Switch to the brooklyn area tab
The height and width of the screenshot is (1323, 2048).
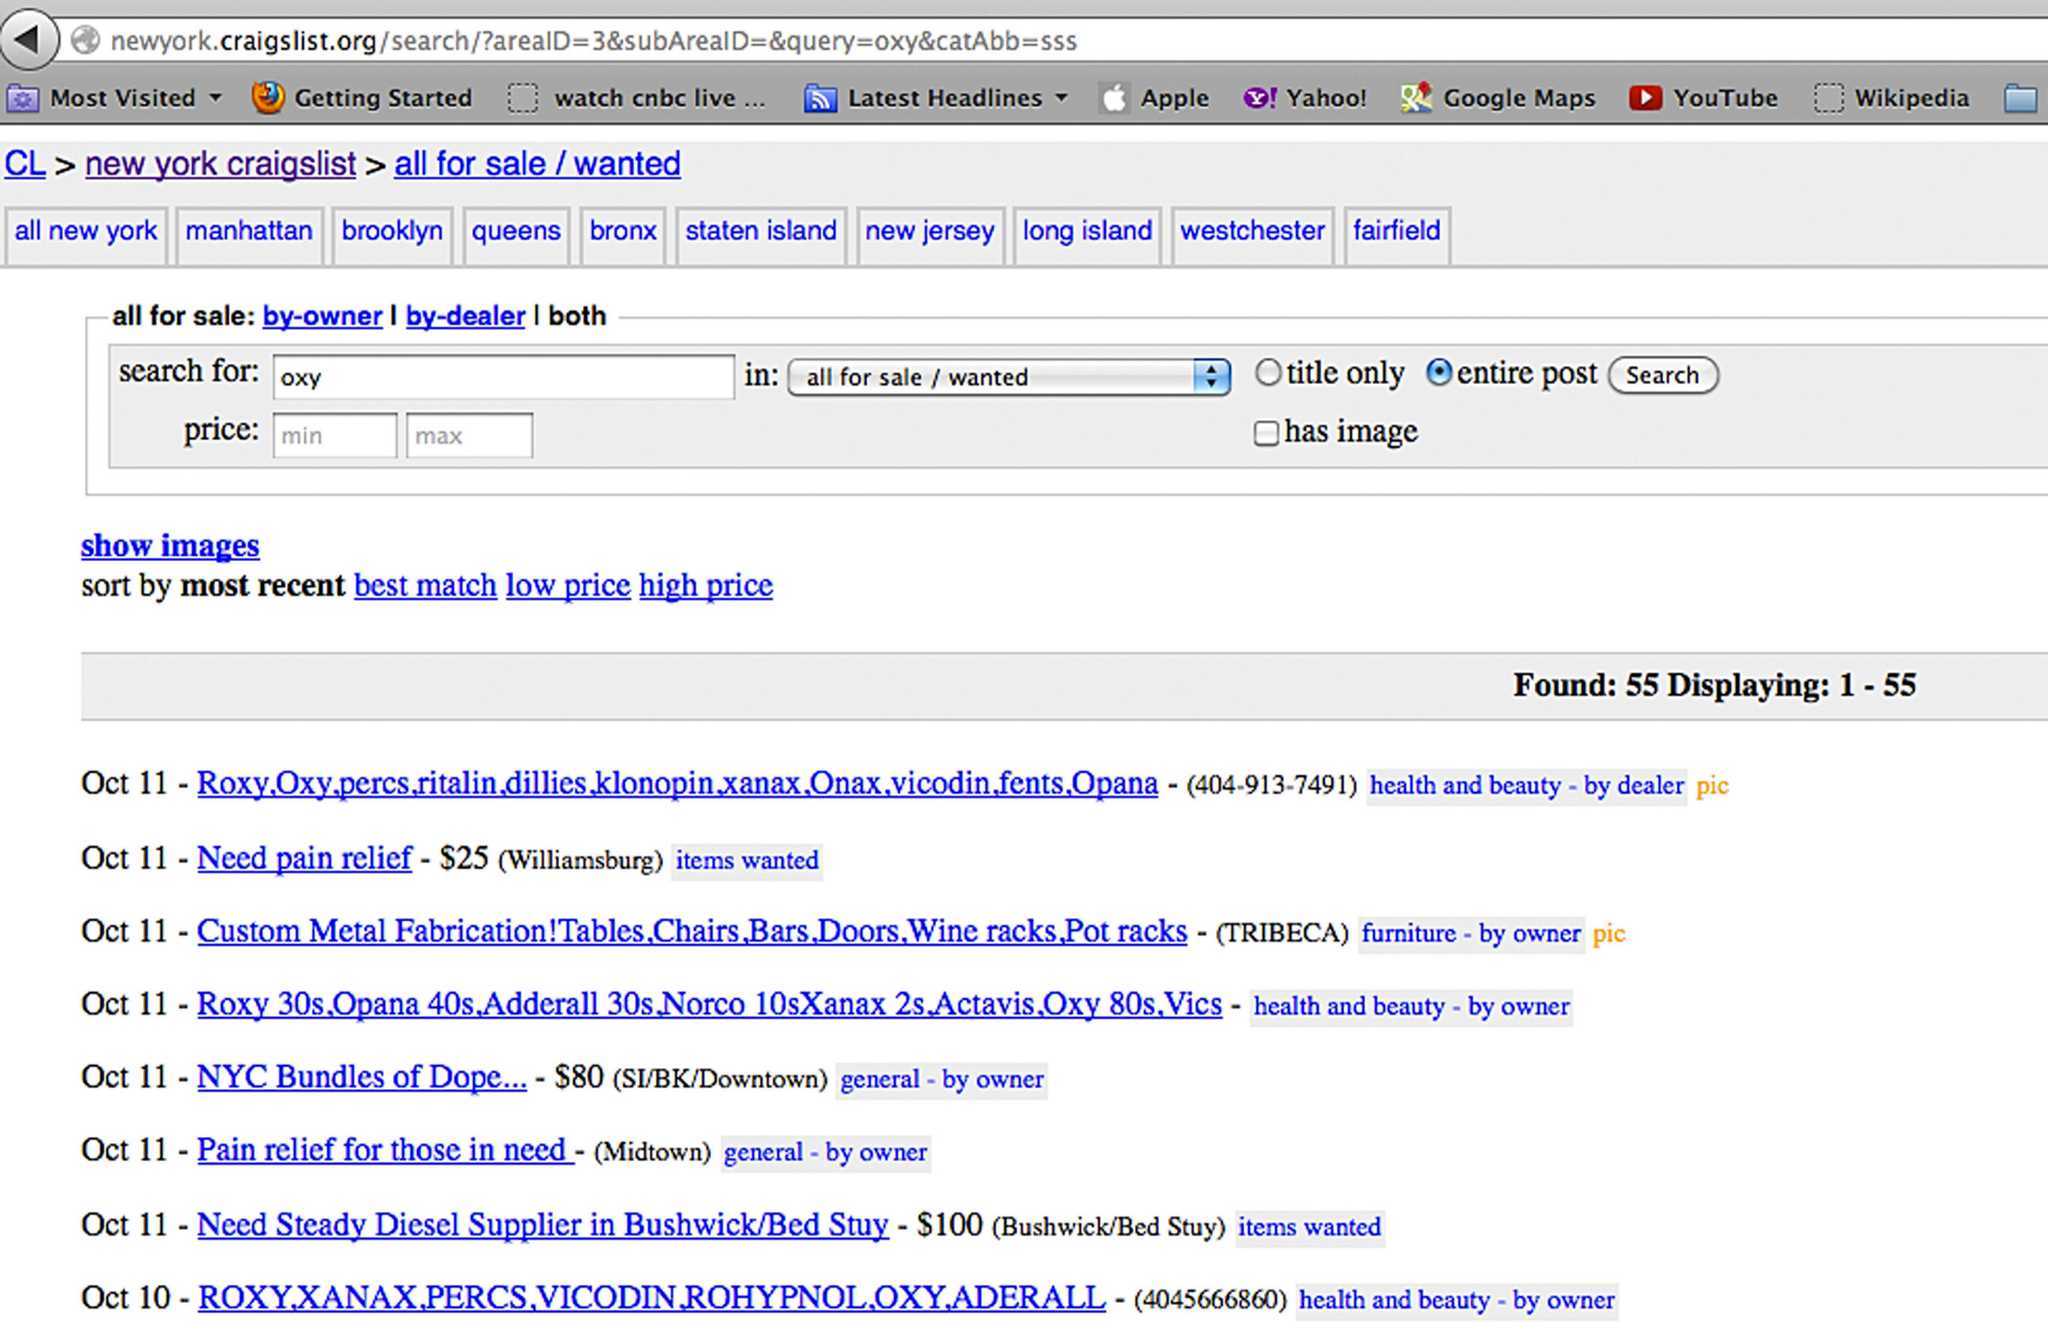coord(392,231)
